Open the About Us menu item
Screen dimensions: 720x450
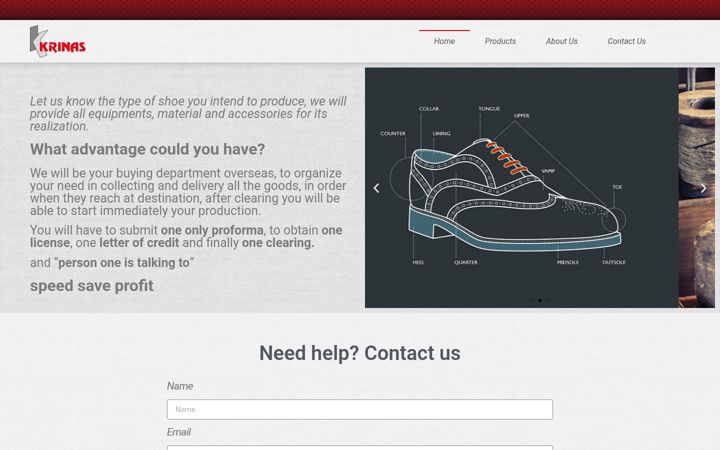click(562, 41)
